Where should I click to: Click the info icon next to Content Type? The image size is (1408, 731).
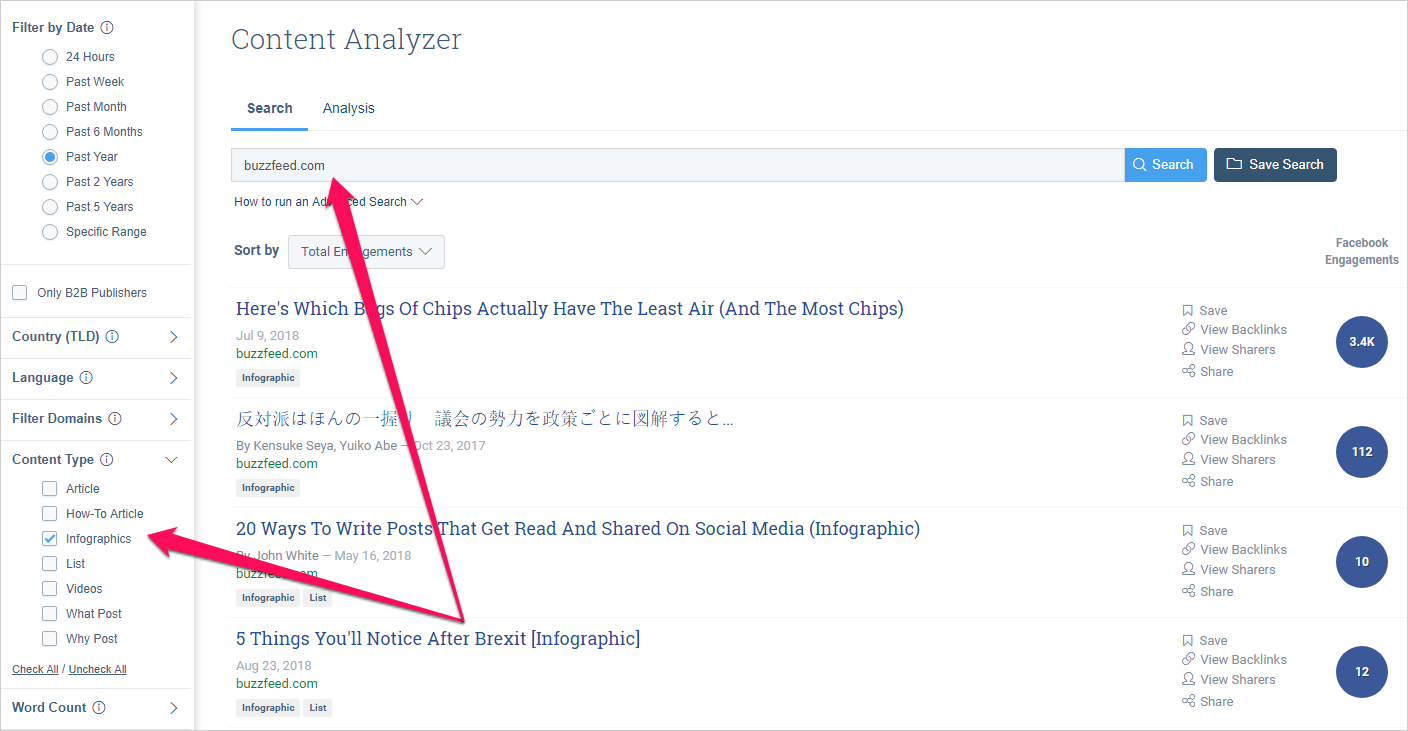[107, 460]
